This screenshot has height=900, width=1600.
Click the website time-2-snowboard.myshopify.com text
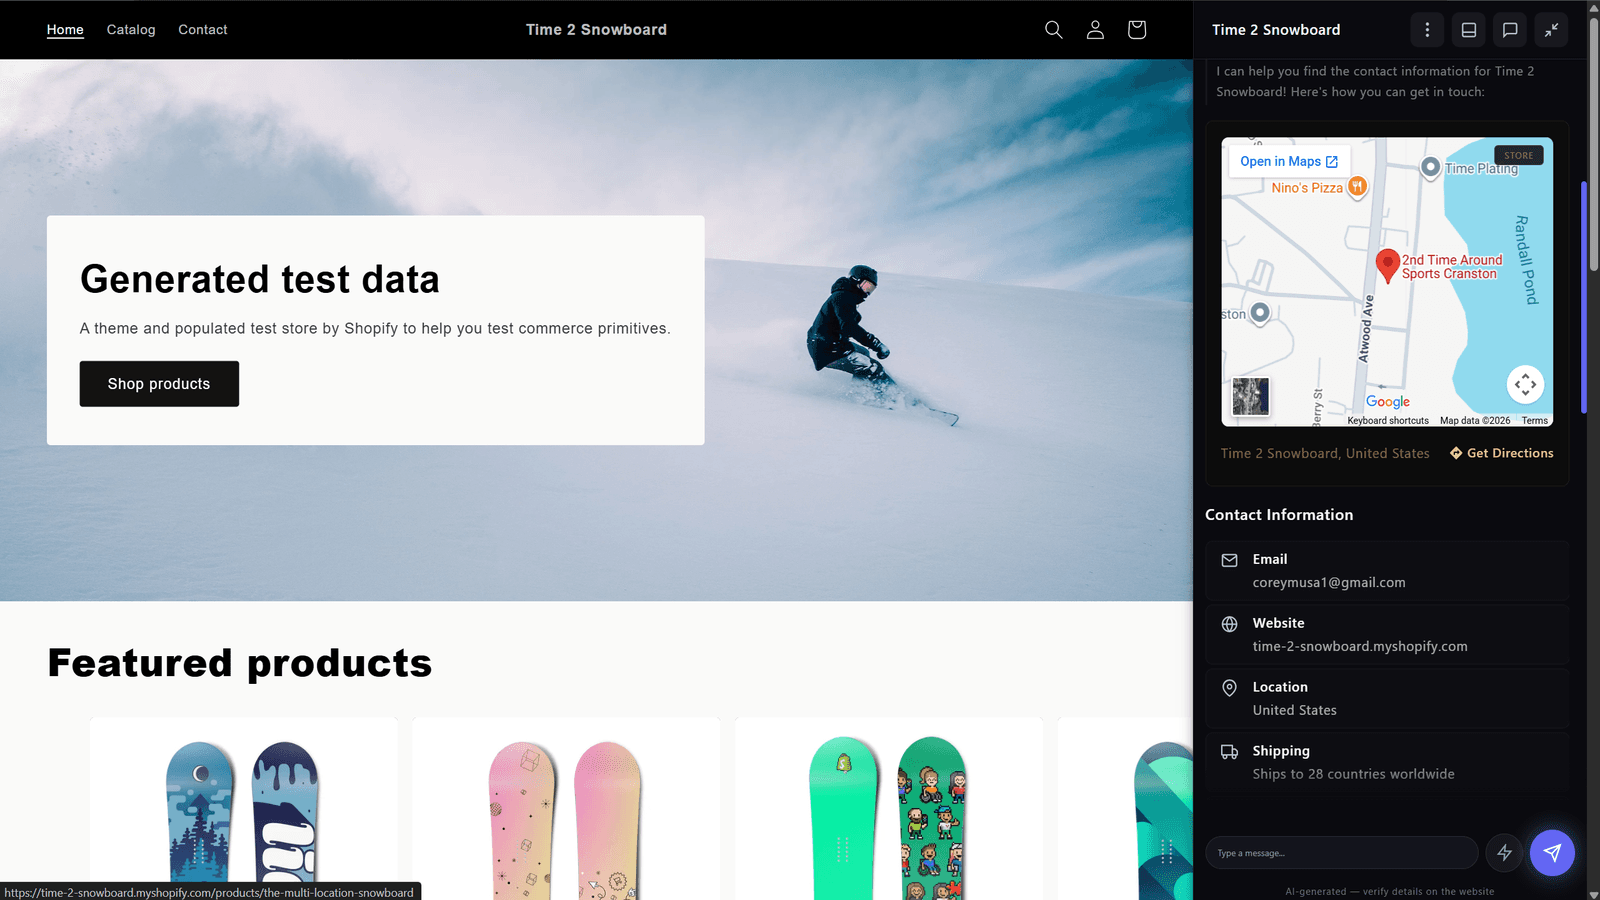coord(1360,647)
